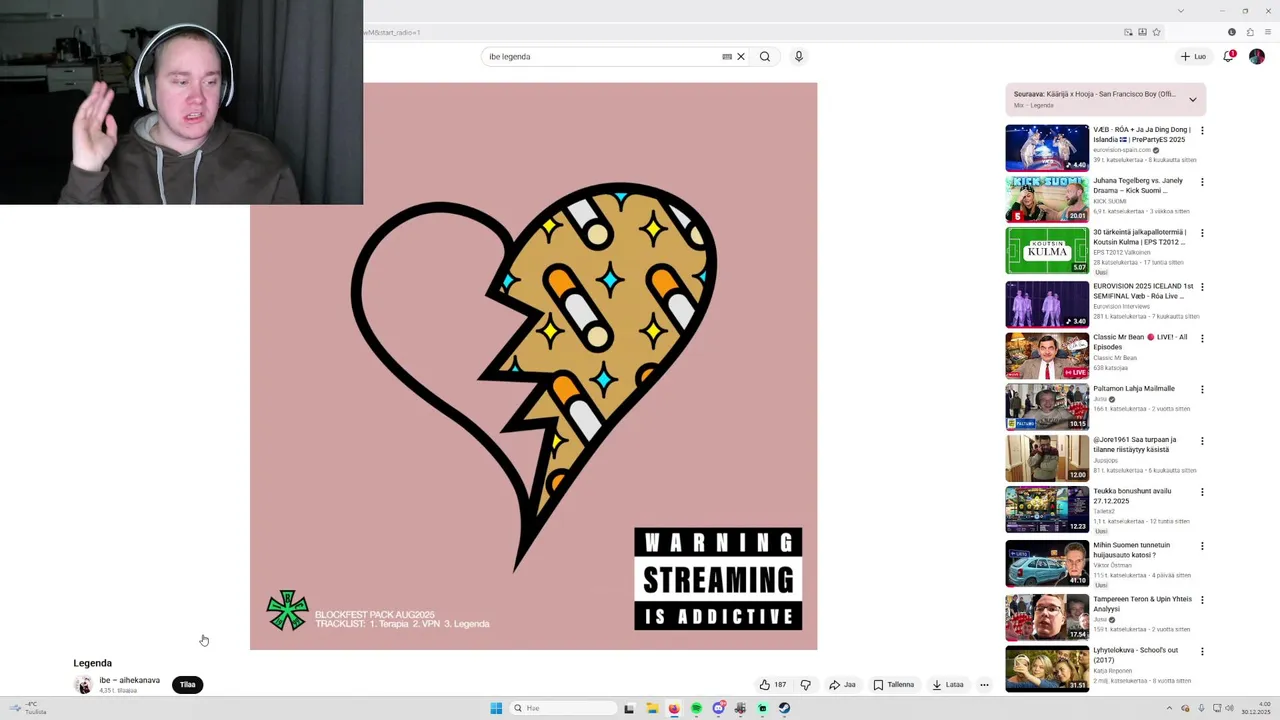Share the video with Jaa button
1280x720 pixels.
[842, 685]
